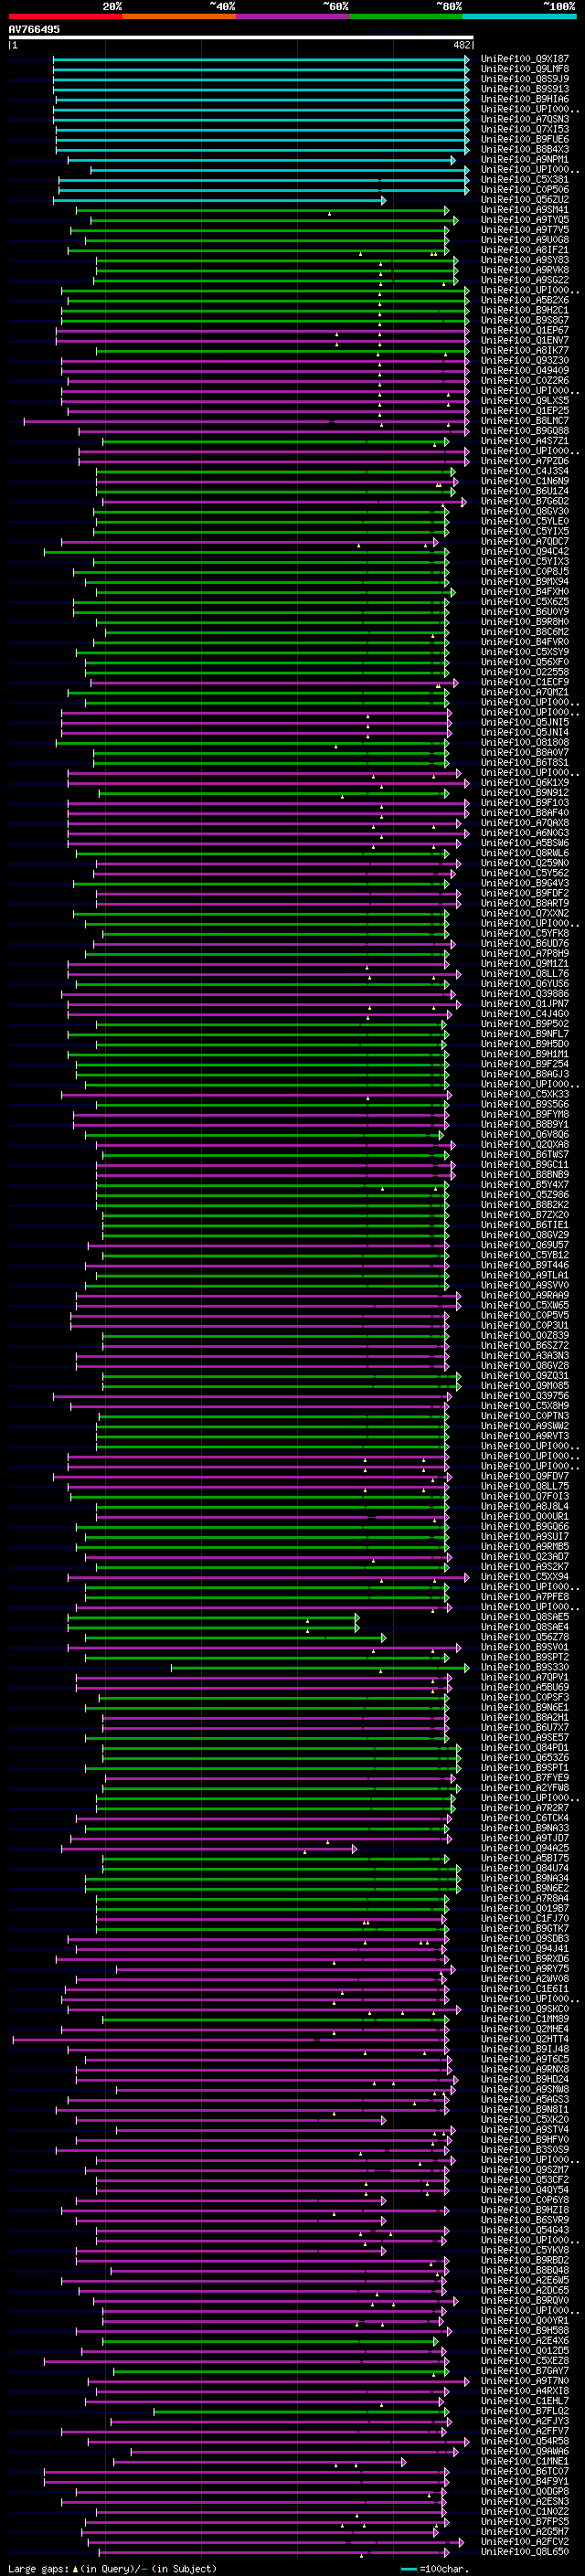Click hit UniRef100_O49409
Screen dimensions: 585x2576
pyautogui.click(x=525, y=370)
